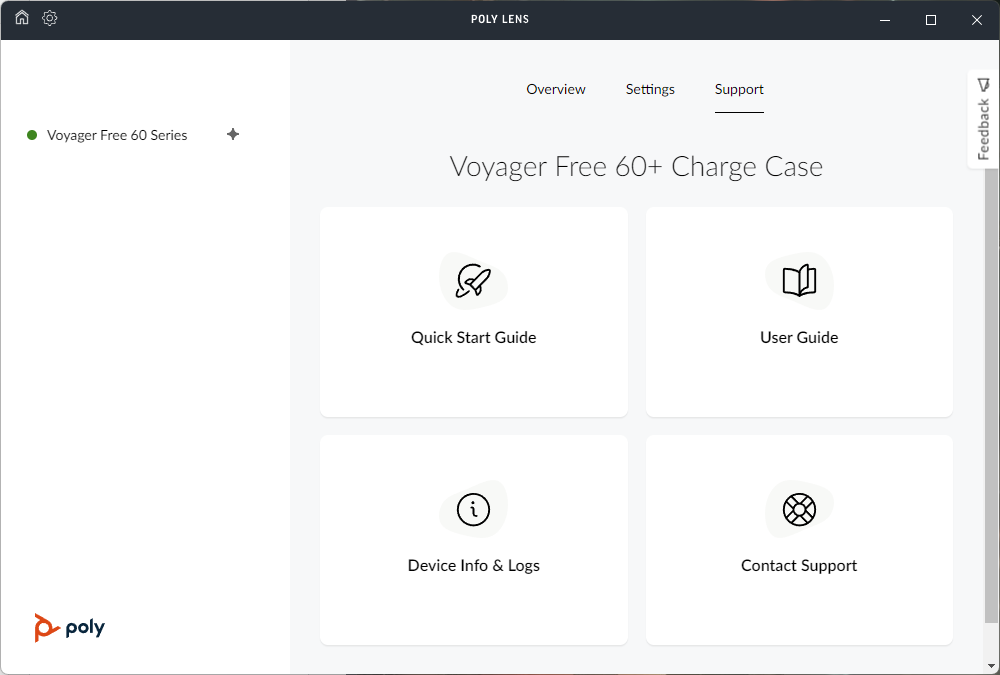Open Device Info & Logs label
This screenshot has width=1000, height=675.
pos(474,566)
